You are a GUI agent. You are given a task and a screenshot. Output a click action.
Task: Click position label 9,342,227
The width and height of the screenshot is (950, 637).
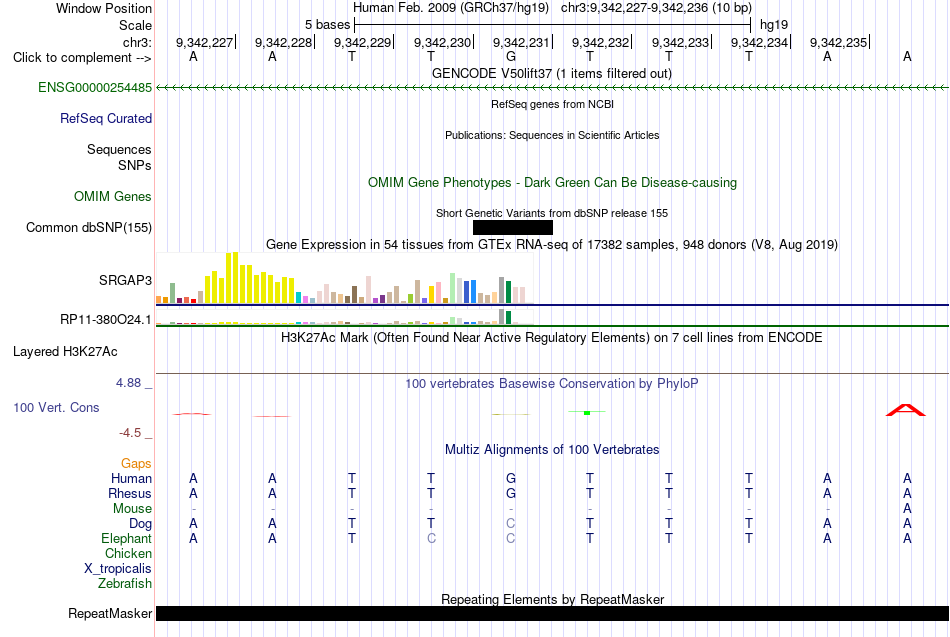pyautogui.click(x=205, y=42)
